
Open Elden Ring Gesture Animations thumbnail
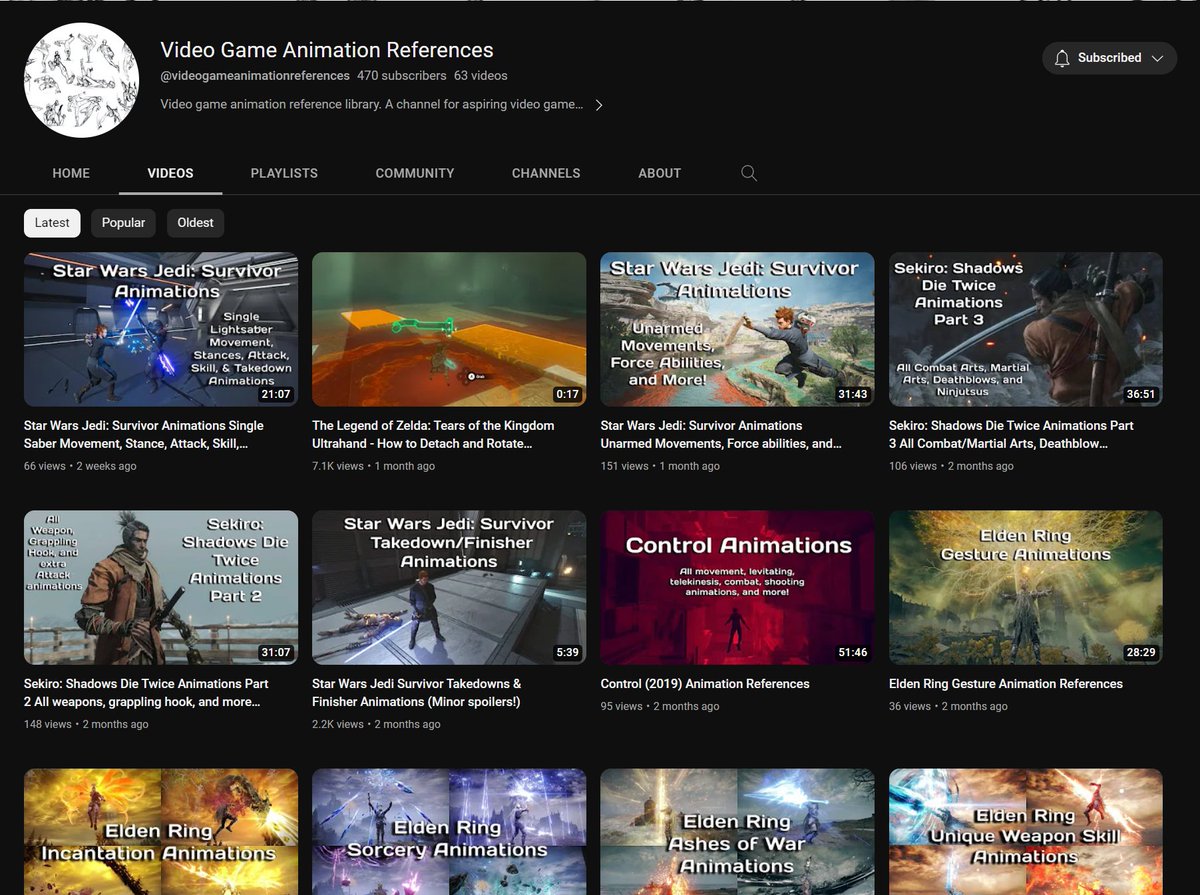click(x=1026, y=588)
